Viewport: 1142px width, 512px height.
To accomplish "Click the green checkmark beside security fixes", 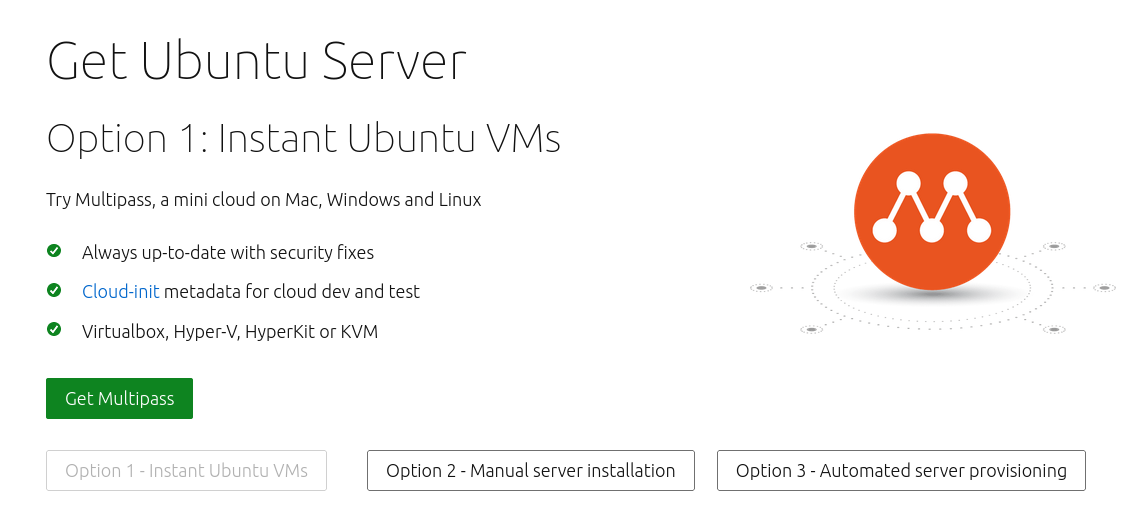I will [x=54, y=251].
